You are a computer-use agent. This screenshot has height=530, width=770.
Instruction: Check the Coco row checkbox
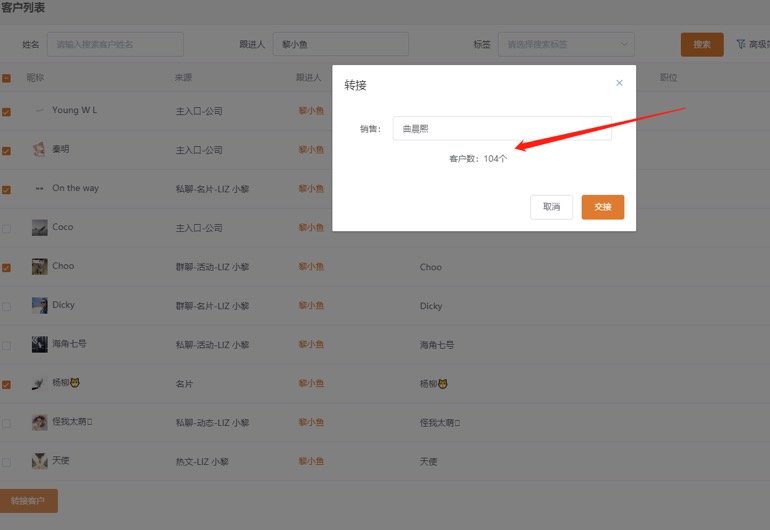6,229
